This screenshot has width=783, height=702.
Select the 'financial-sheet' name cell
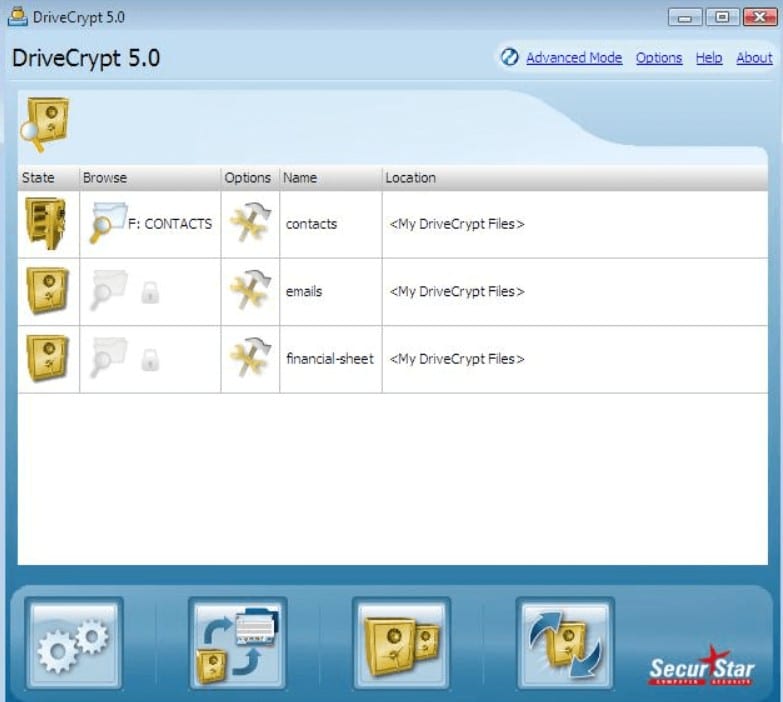(x=330, y=358)
